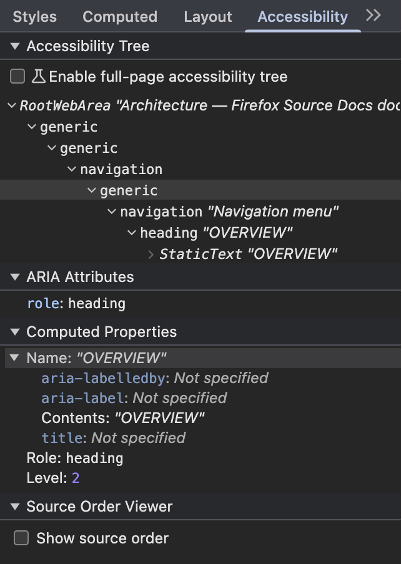Select the StaticText "OVERVIEW" row text
402x564 pixels.
pos(248,254)
